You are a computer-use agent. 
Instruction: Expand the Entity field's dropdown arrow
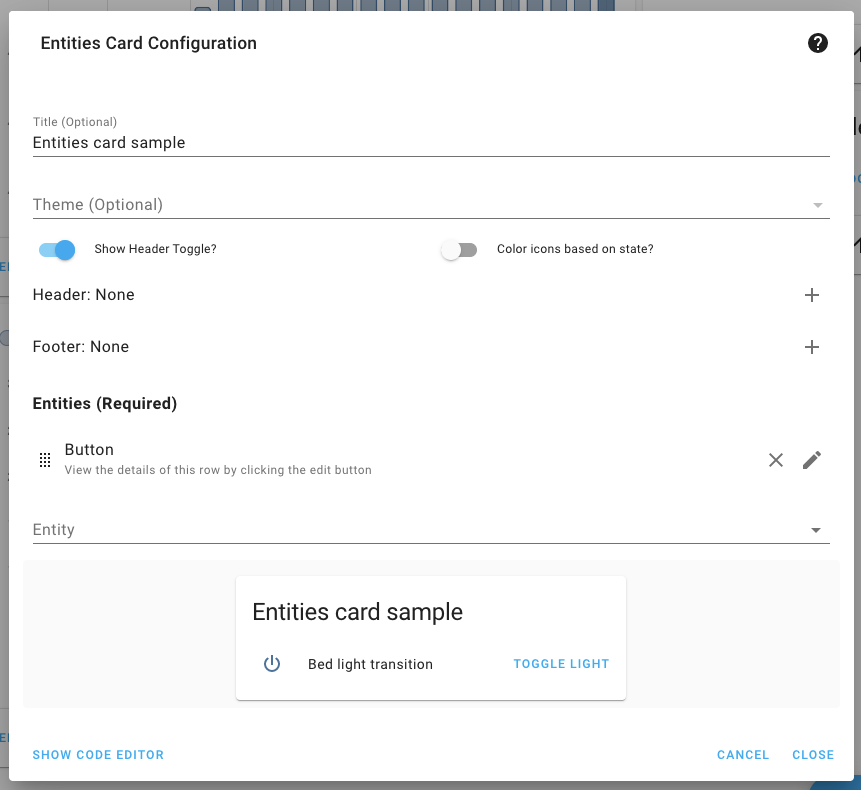pos(816,530)
